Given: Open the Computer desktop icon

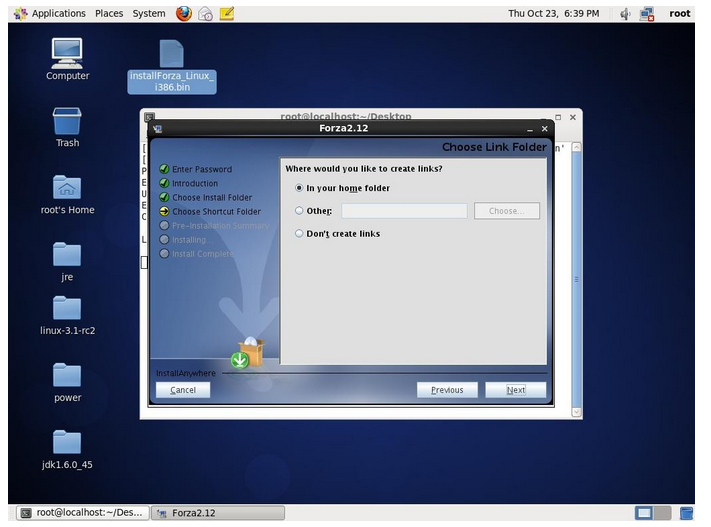Looking at the screenshot, I should [67, 59].
